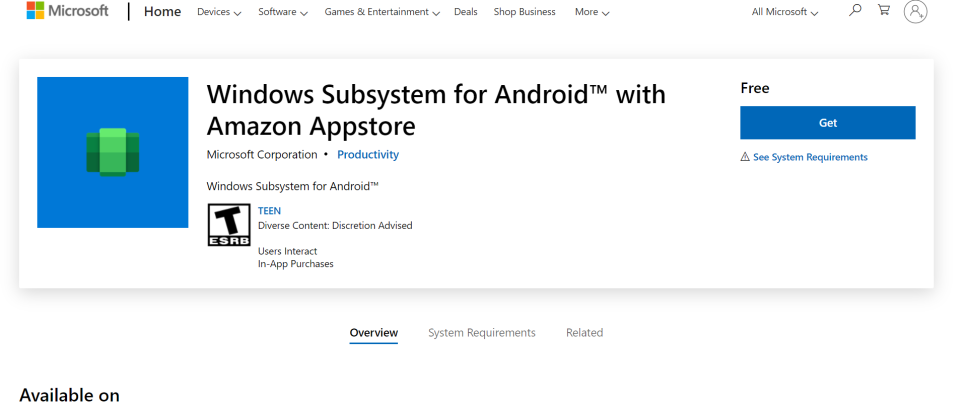Viewport: 966px width, 411px height.
Task: Open the search magnifier icon
Action: tap(854, 10)
